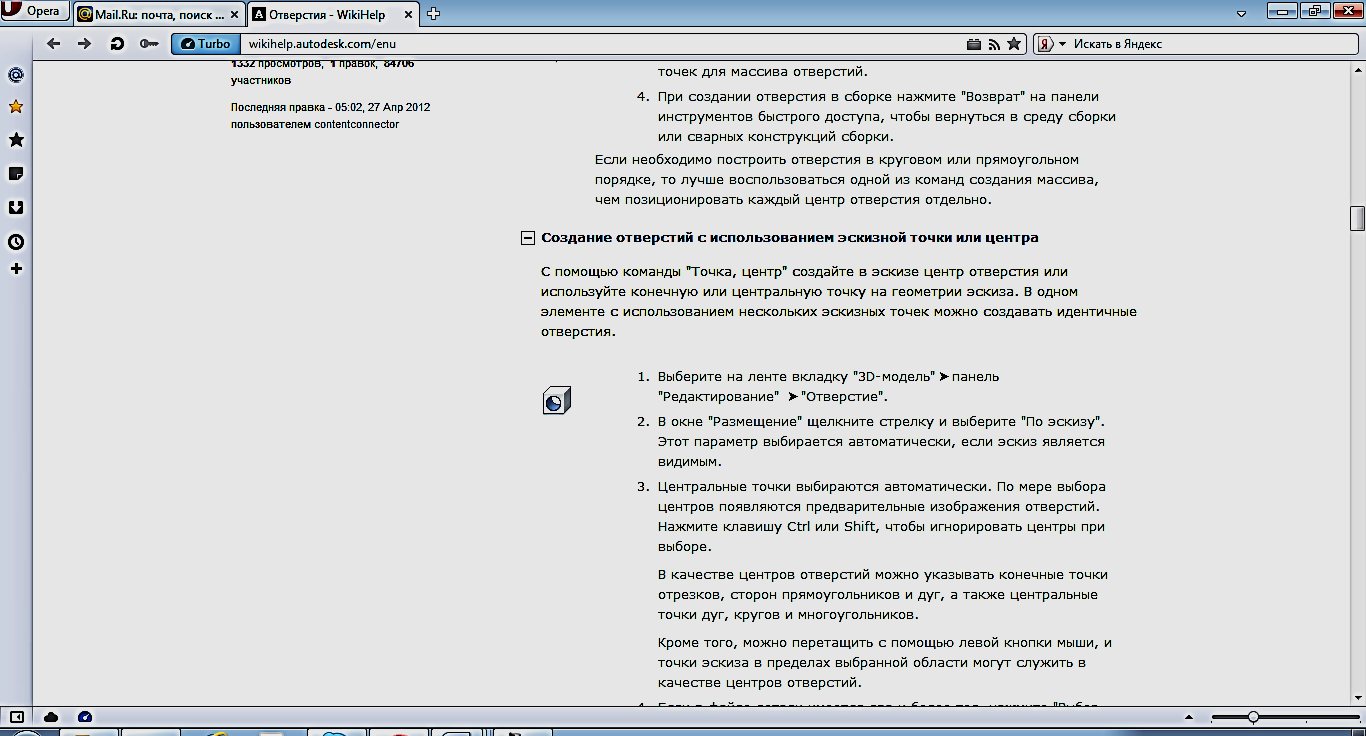Click the Hole tool icon image
Viewport: 1366px width, 736px height.
[x=557, y=400]
